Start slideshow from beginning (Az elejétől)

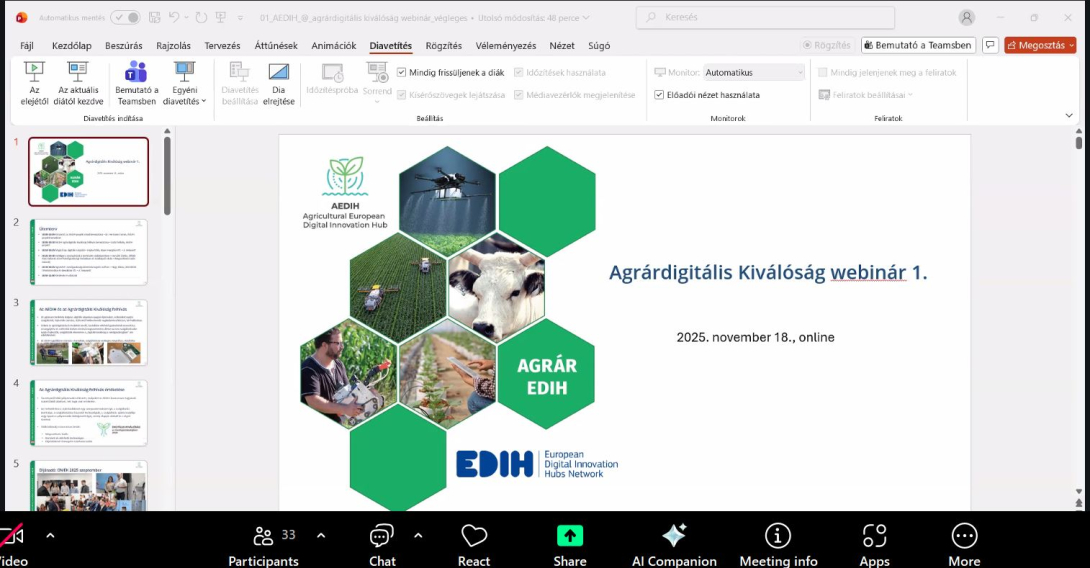[34, 73]
